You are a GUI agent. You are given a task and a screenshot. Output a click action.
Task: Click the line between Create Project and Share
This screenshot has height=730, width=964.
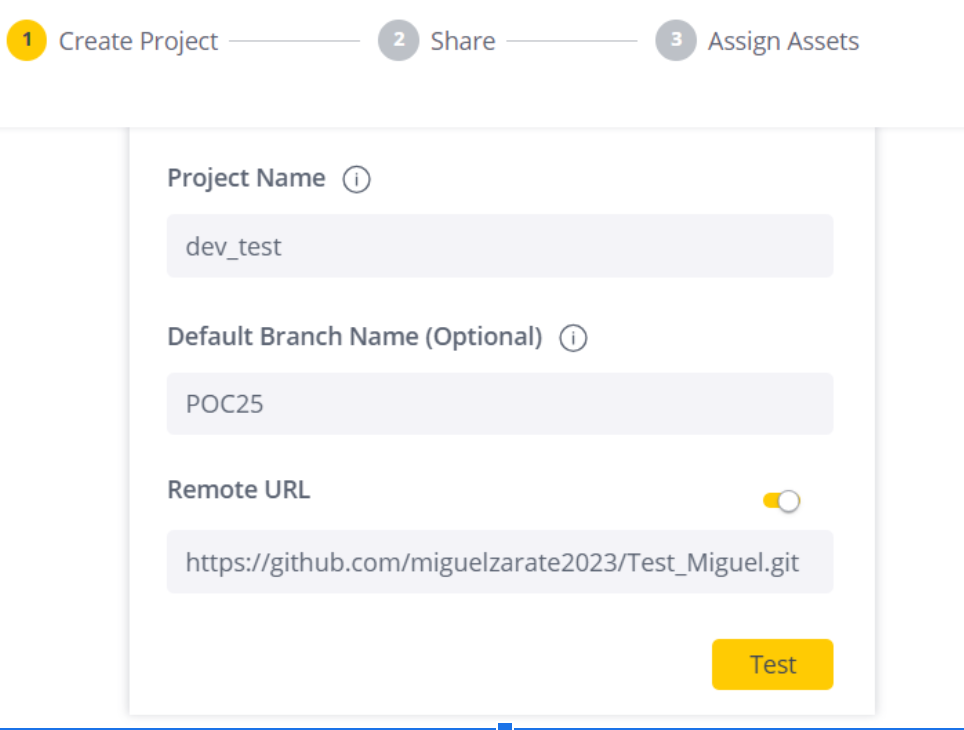[294, 41]
